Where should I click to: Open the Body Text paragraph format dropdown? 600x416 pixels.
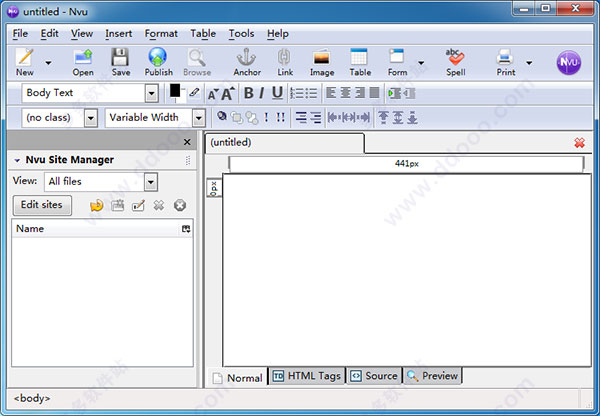152,93
